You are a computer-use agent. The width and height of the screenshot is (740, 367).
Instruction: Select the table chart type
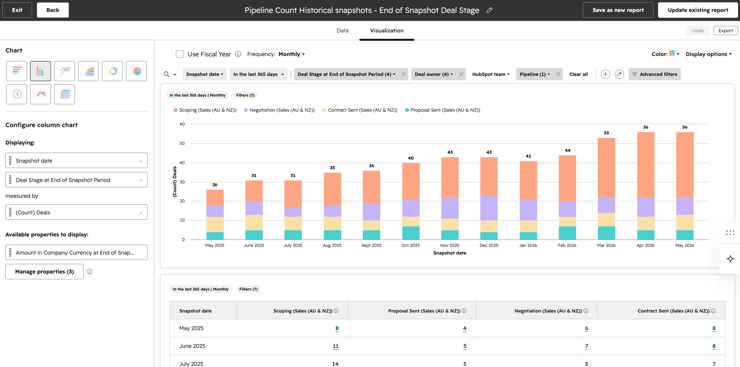pos(65,94)
